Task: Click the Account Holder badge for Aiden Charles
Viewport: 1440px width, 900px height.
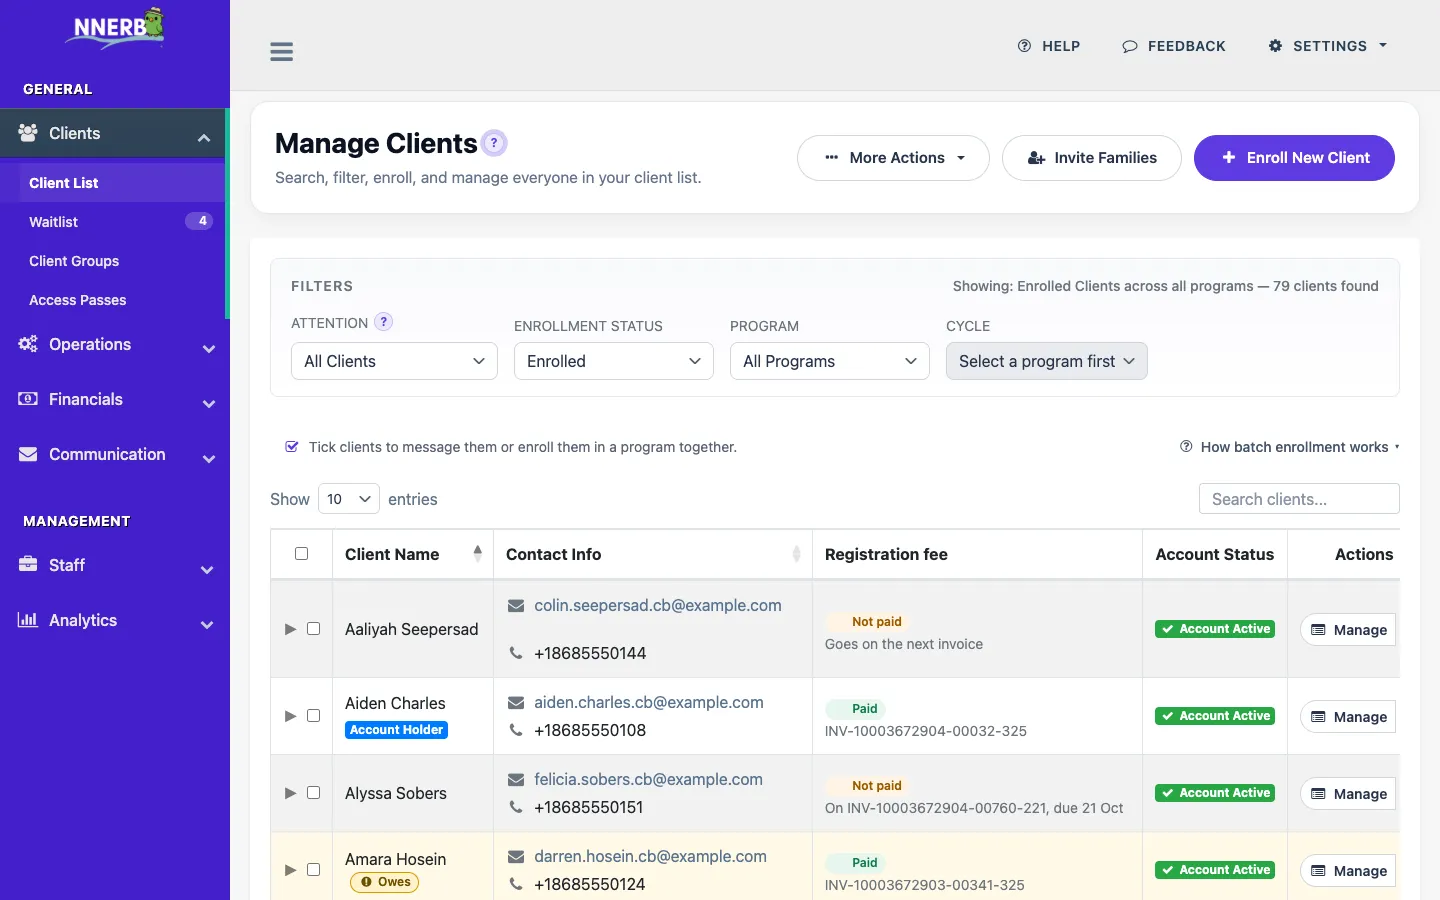Action: point(396,730)
